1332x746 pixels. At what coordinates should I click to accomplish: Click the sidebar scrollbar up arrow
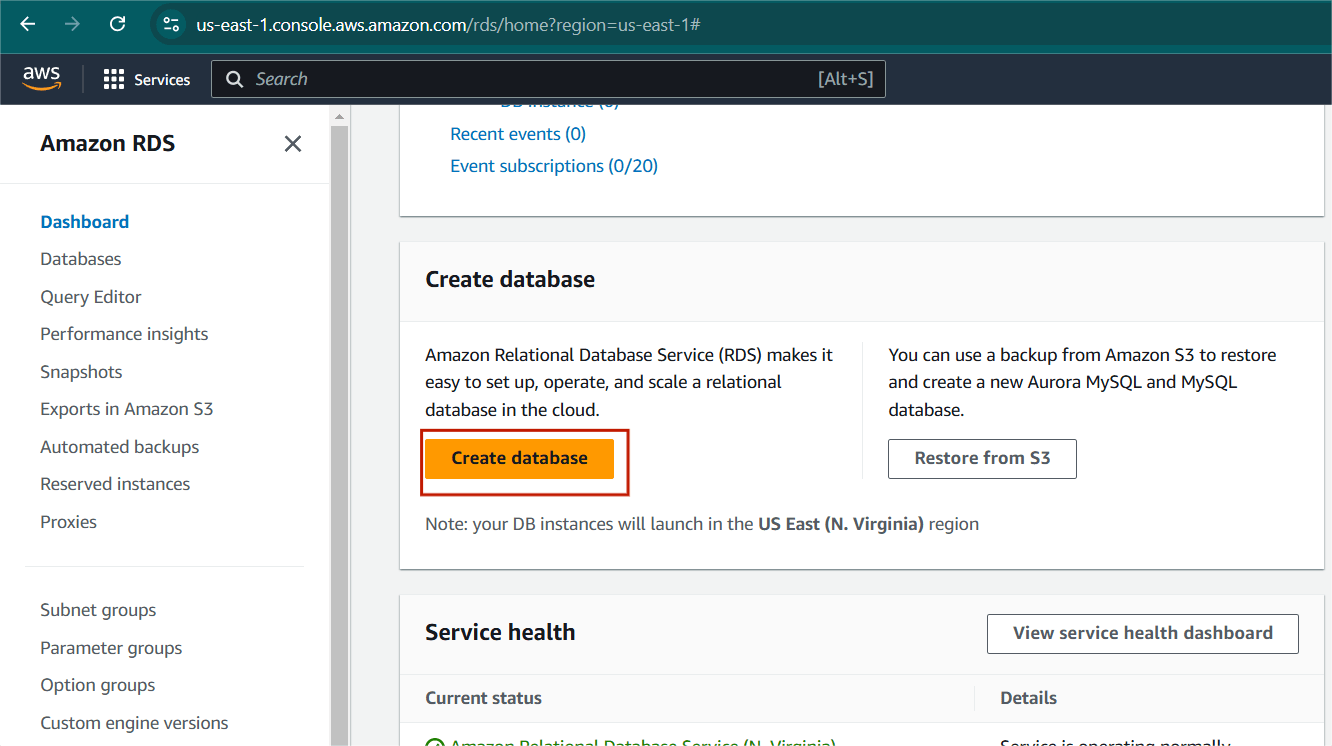[x=340, y=117]
